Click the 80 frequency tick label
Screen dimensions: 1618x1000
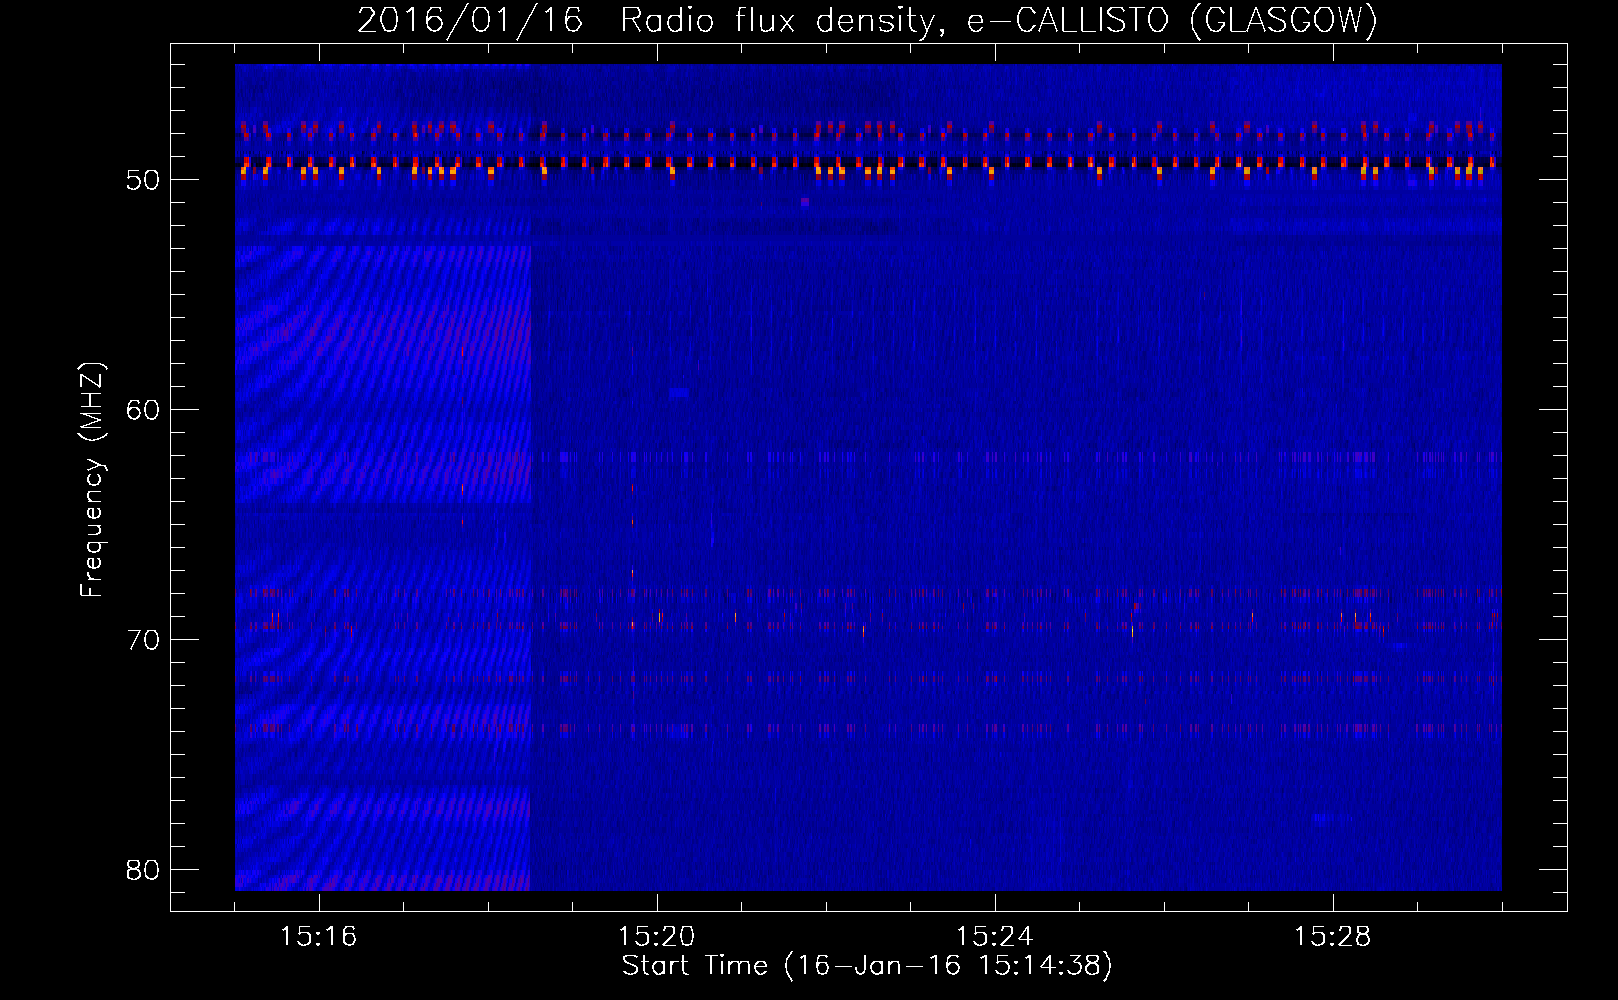144,870
